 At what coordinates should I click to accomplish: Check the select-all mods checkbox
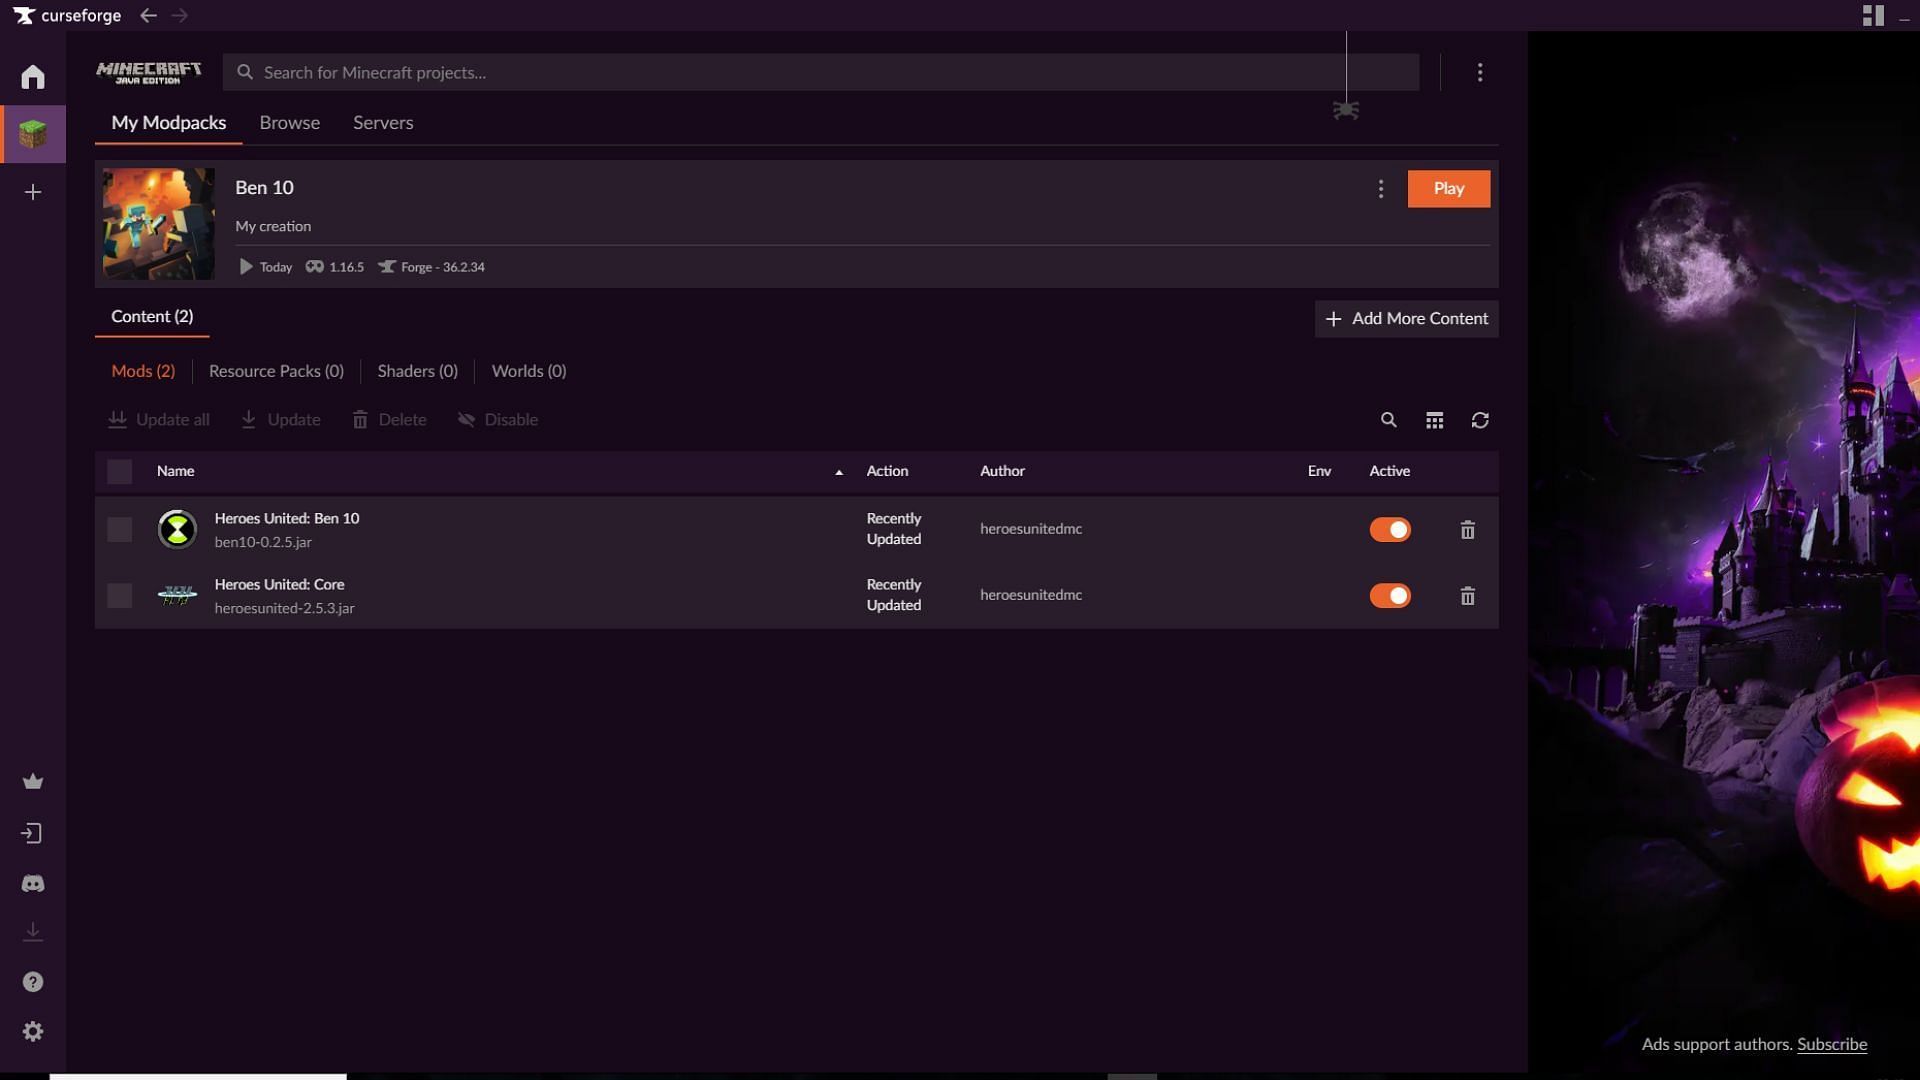pyautogui.click(x=119, y=471)
